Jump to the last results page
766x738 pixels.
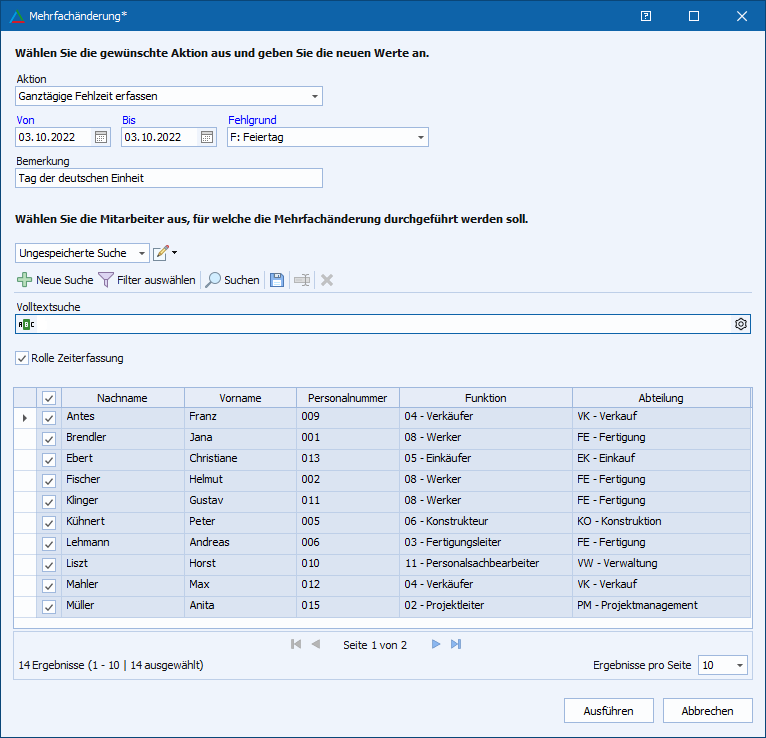(x=456, y=645)
